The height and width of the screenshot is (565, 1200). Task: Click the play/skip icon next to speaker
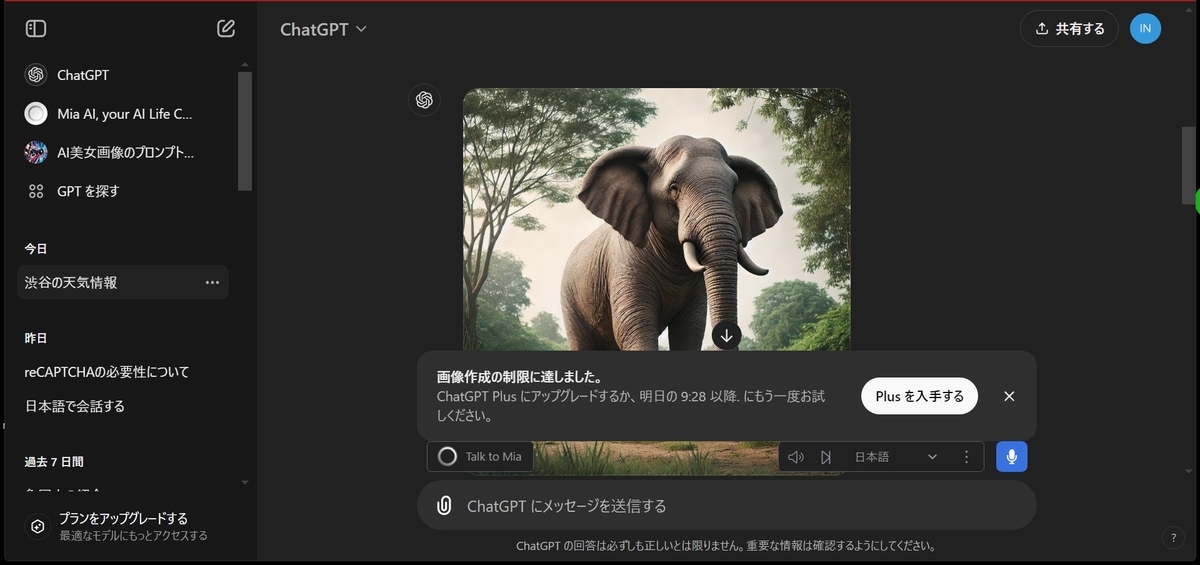click(826, 457)
